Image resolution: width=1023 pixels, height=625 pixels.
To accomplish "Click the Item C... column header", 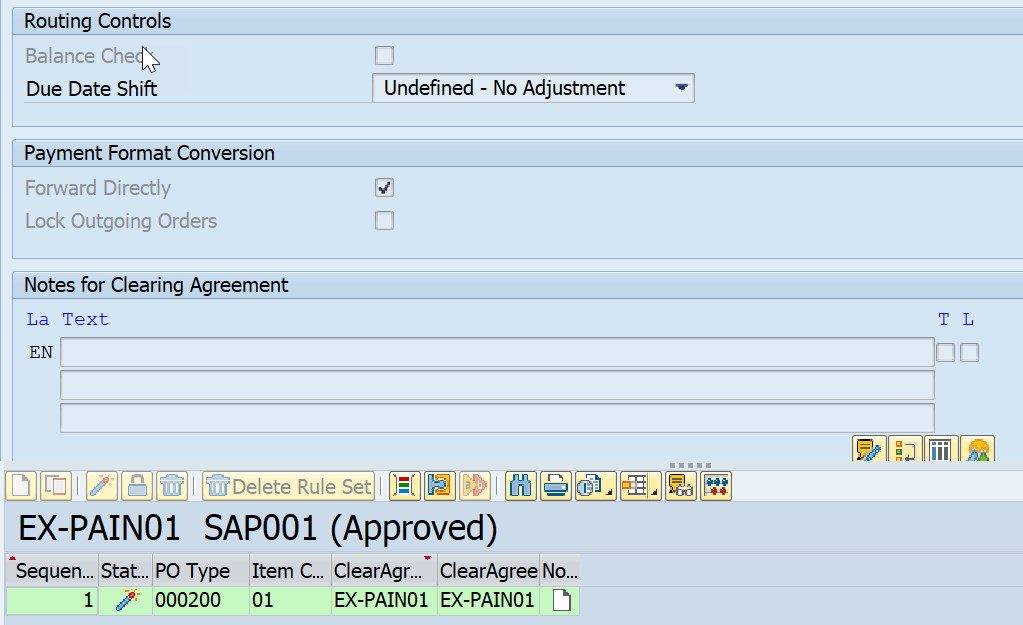I will point(290,571).
